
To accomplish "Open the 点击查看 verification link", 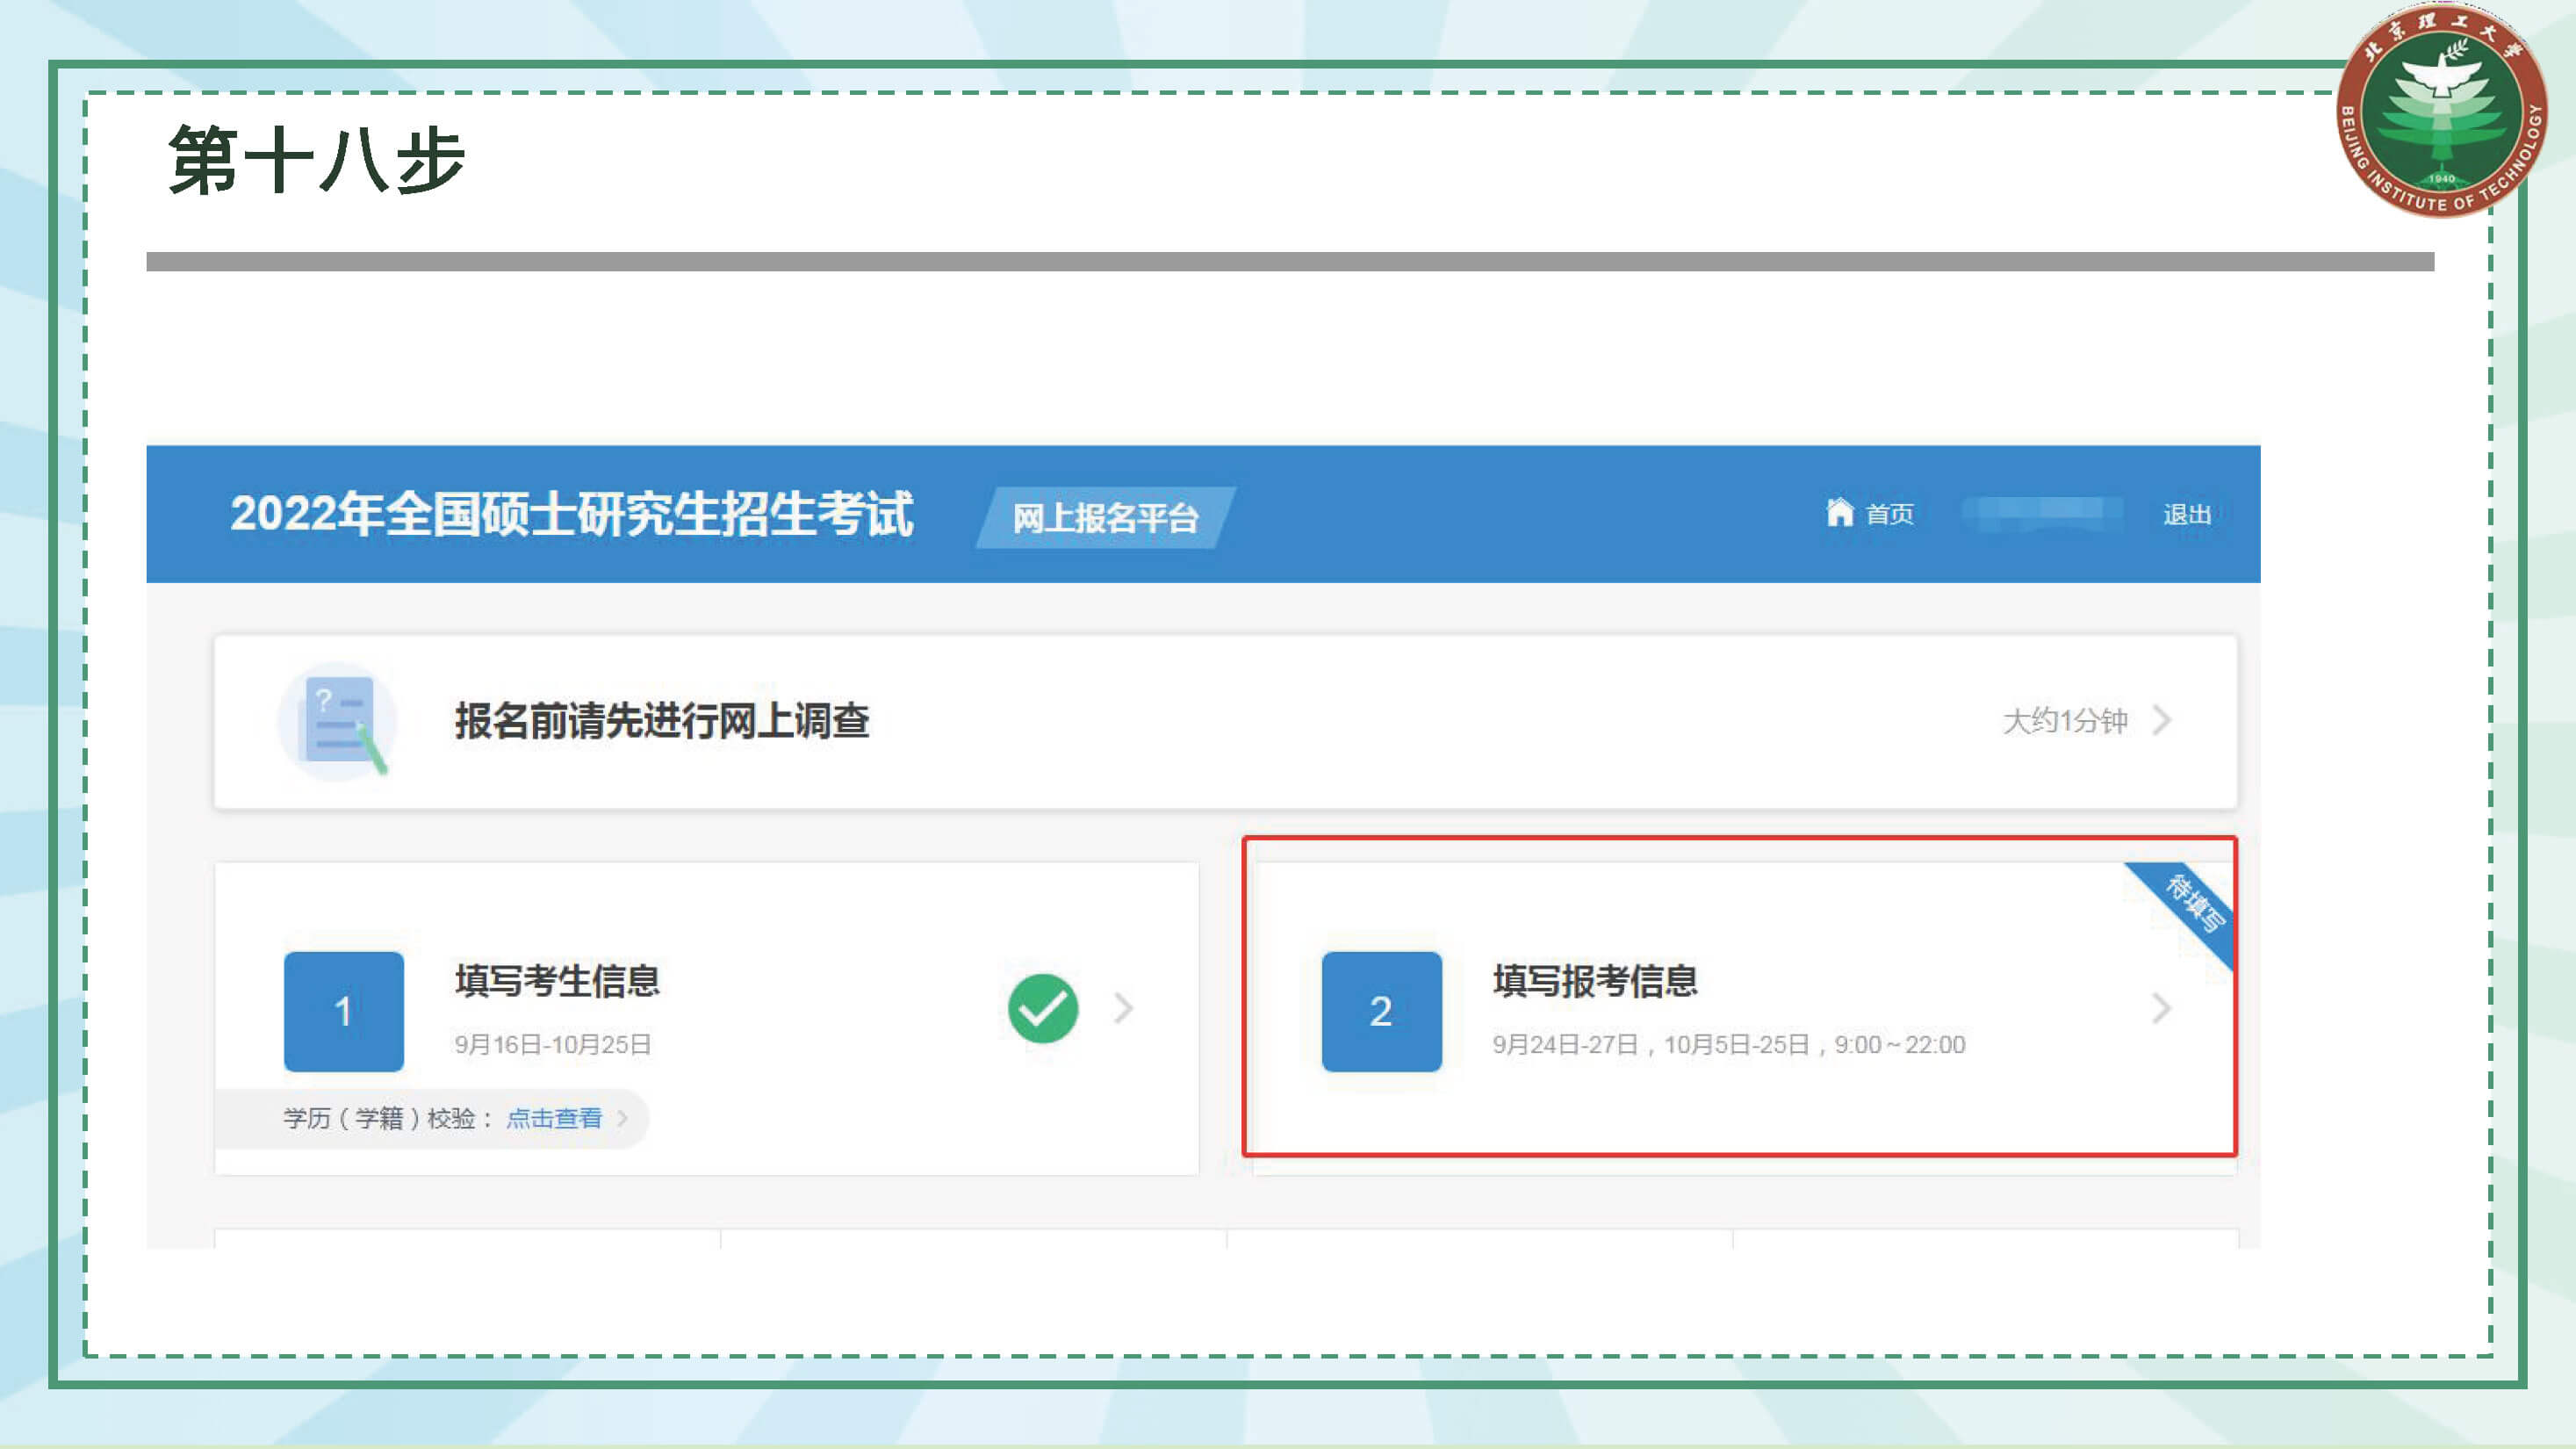I will (554, 1118).
